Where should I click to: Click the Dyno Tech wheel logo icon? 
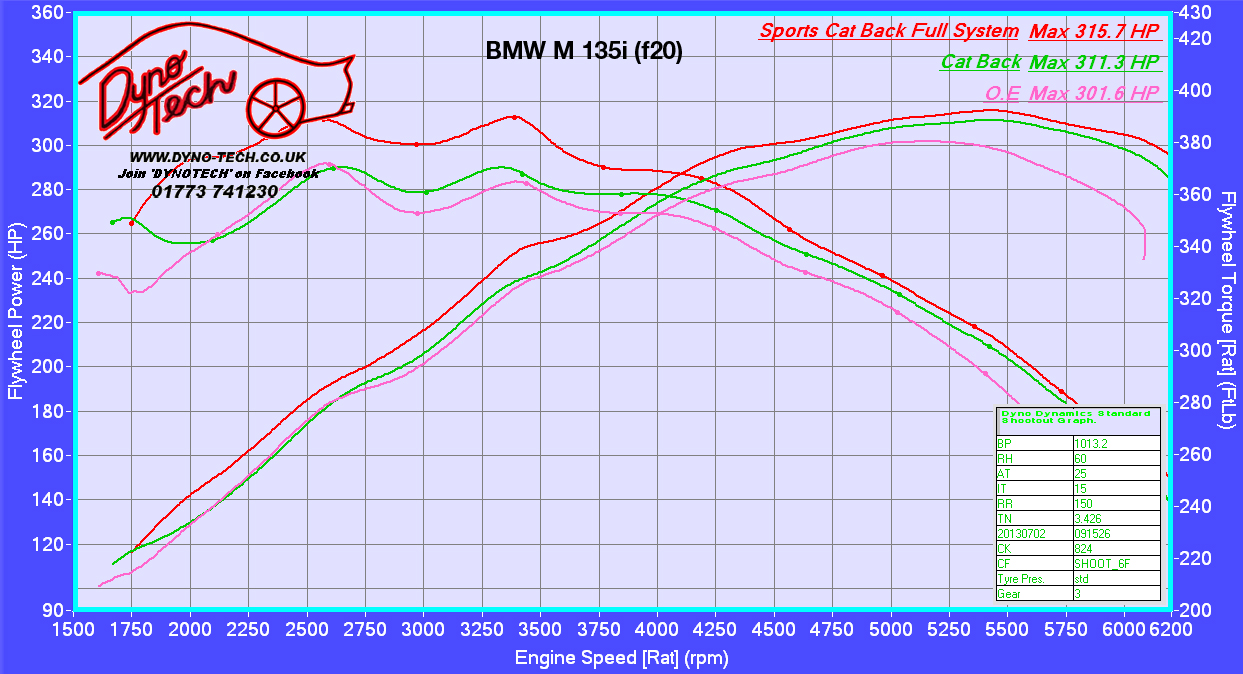pos(273,106)
